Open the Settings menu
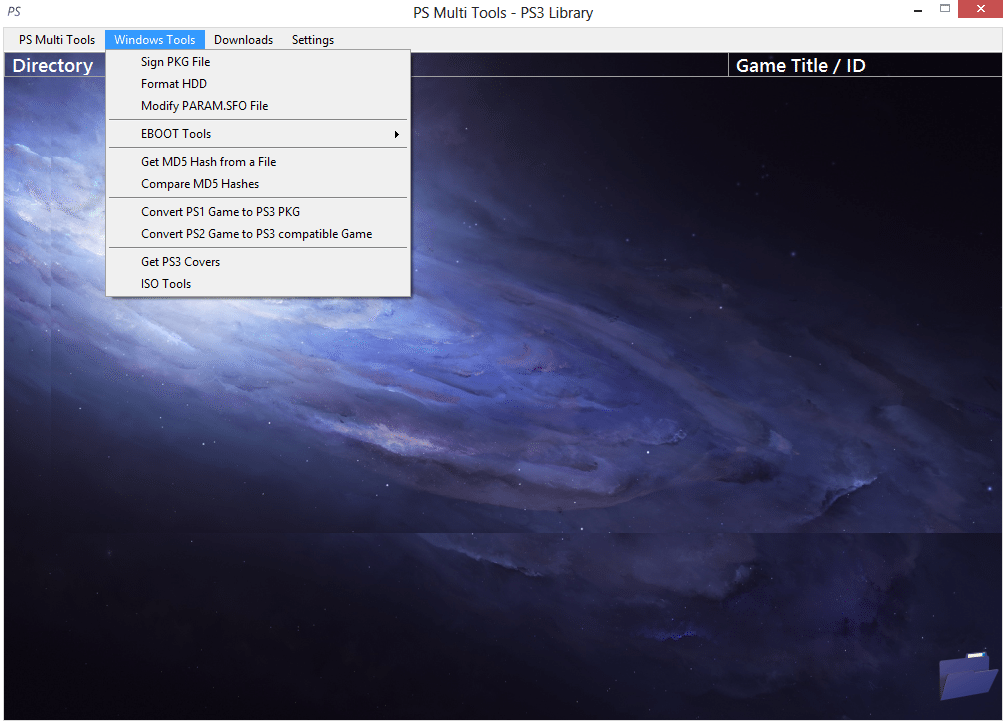Image resolution: width=1006 pixels, height=721 pixels. click(x=313, y=40)
